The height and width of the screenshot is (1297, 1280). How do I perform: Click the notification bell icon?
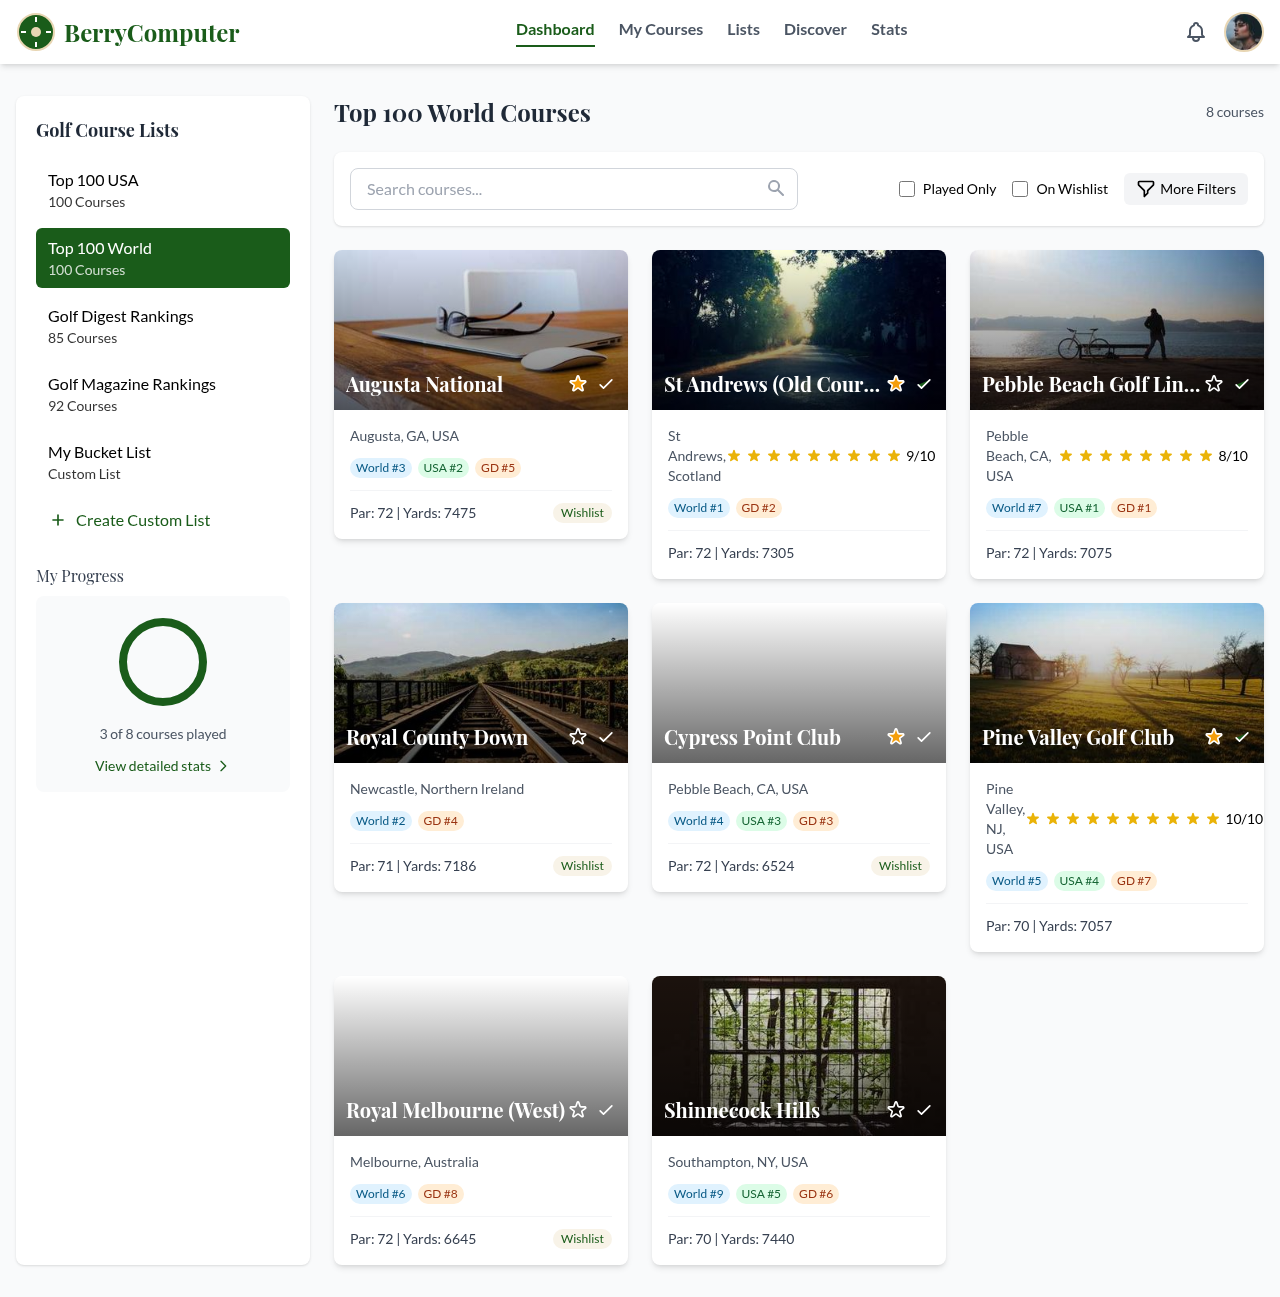1196,32
